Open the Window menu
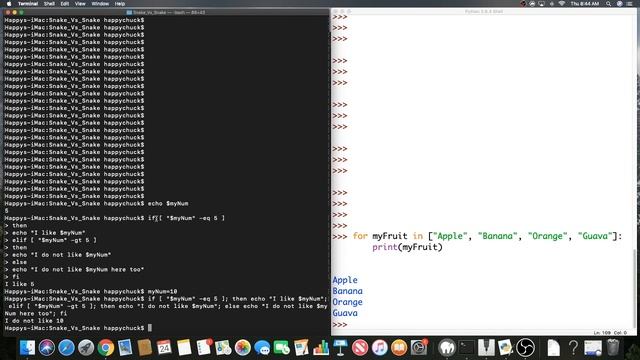 tap(100, 4)
